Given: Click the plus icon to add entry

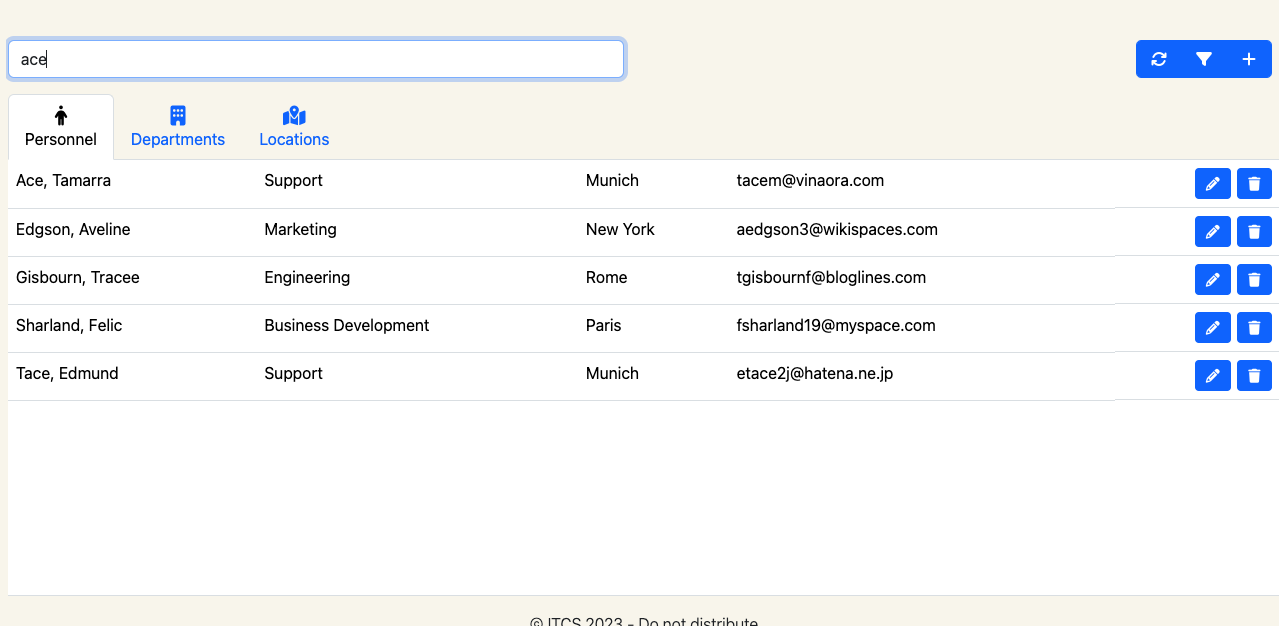Looking at the screenshot, I should tap(1249, 59).
